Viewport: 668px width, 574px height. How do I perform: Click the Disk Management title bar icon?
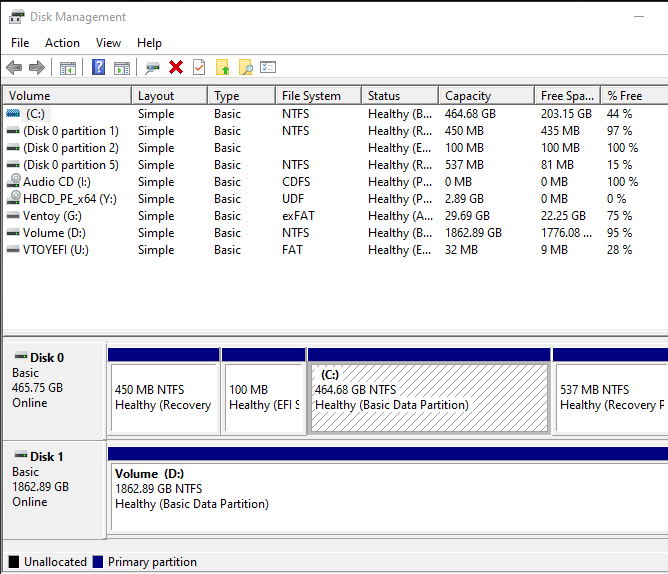16,17
